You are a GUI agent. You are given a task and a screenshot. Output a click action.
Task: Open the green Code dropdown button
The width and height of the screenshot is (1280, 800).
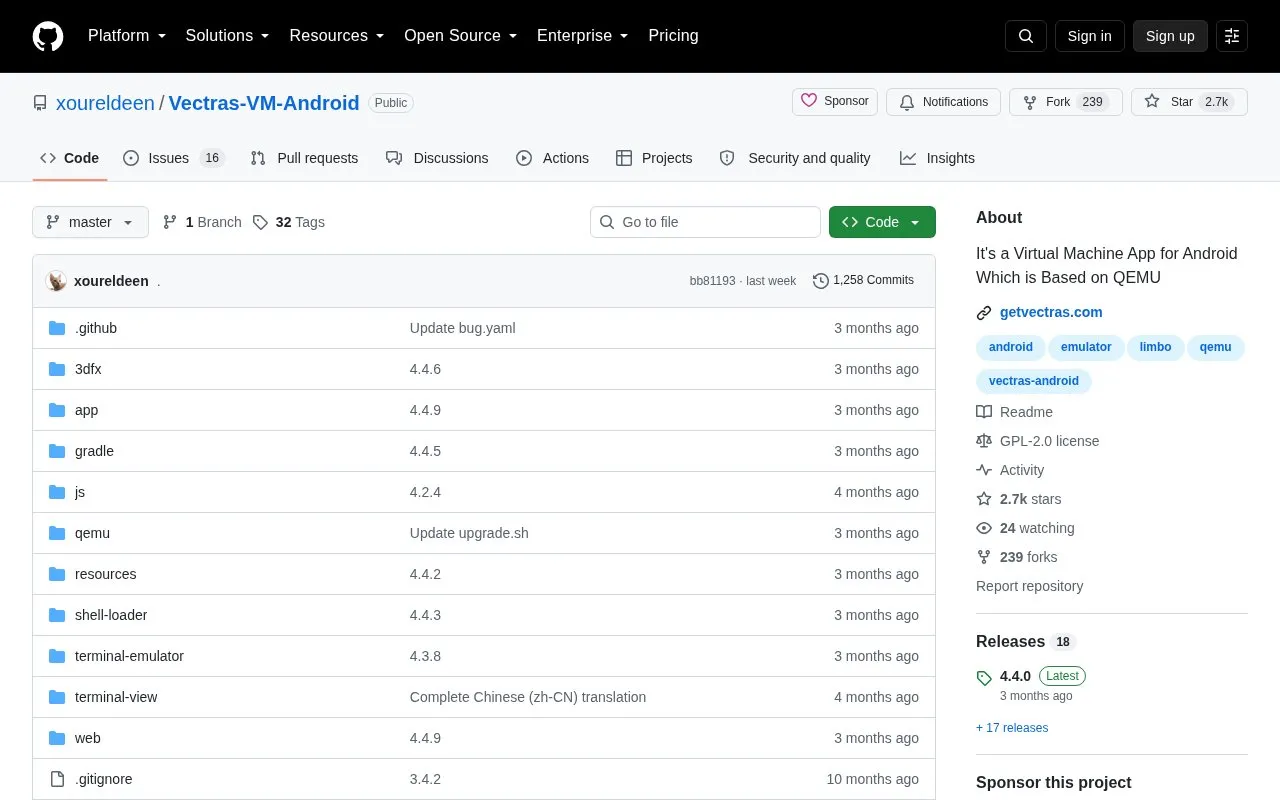tap(882, 222)
